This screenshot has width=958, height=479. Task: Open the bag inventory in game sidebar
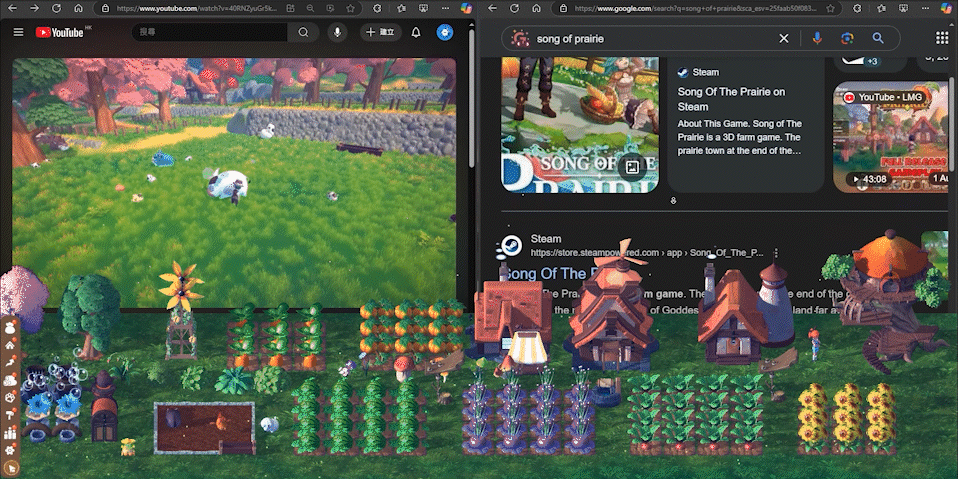click(x=10, y=327)
